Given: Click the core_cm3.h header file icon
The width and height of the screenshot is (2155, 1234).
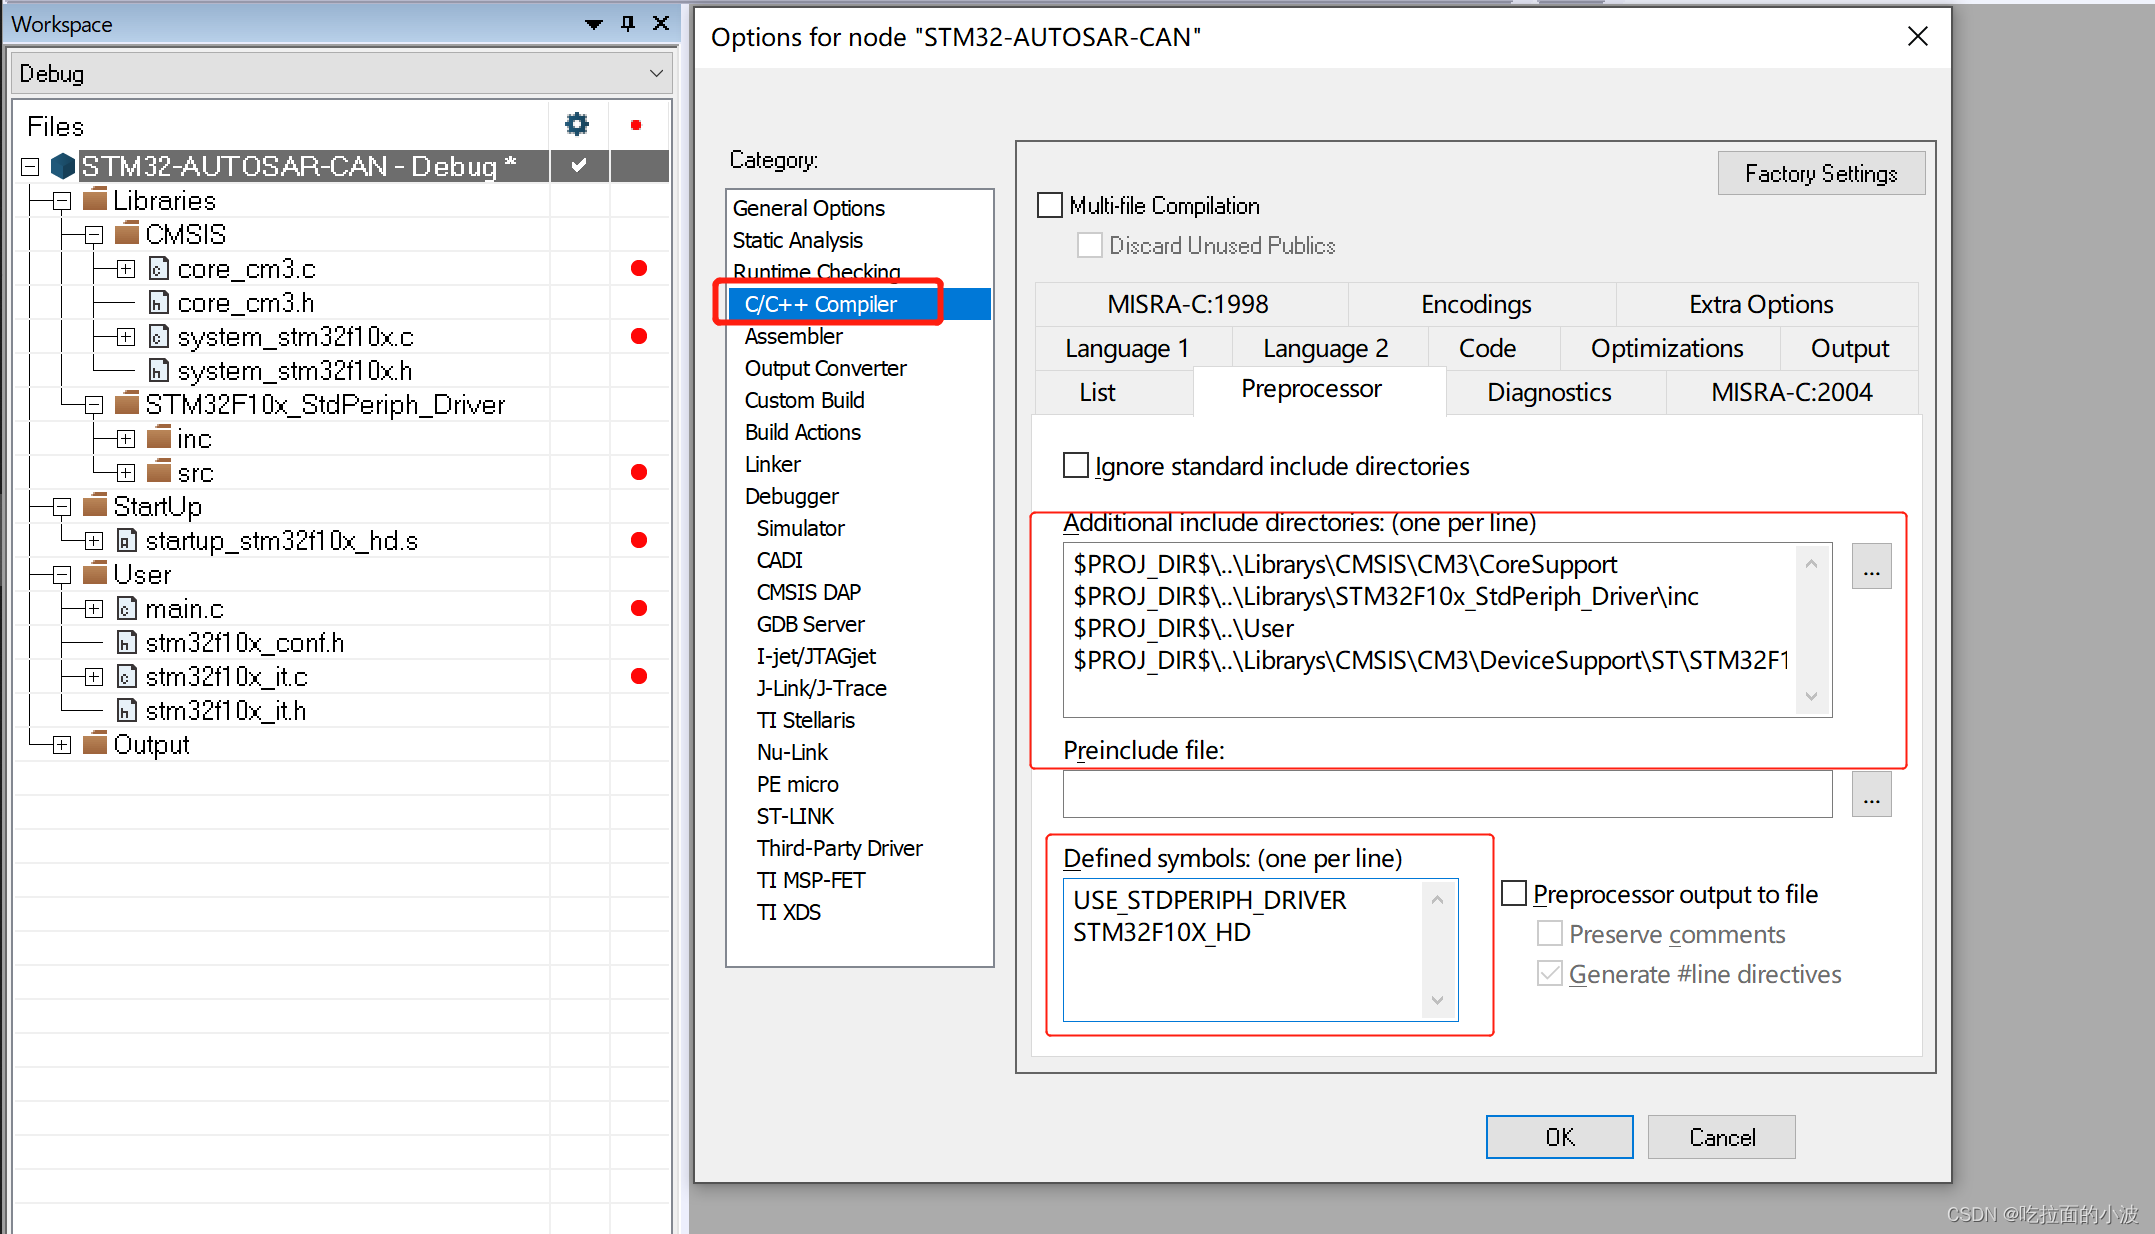Looking at the screenshot, I should [158, 303].
